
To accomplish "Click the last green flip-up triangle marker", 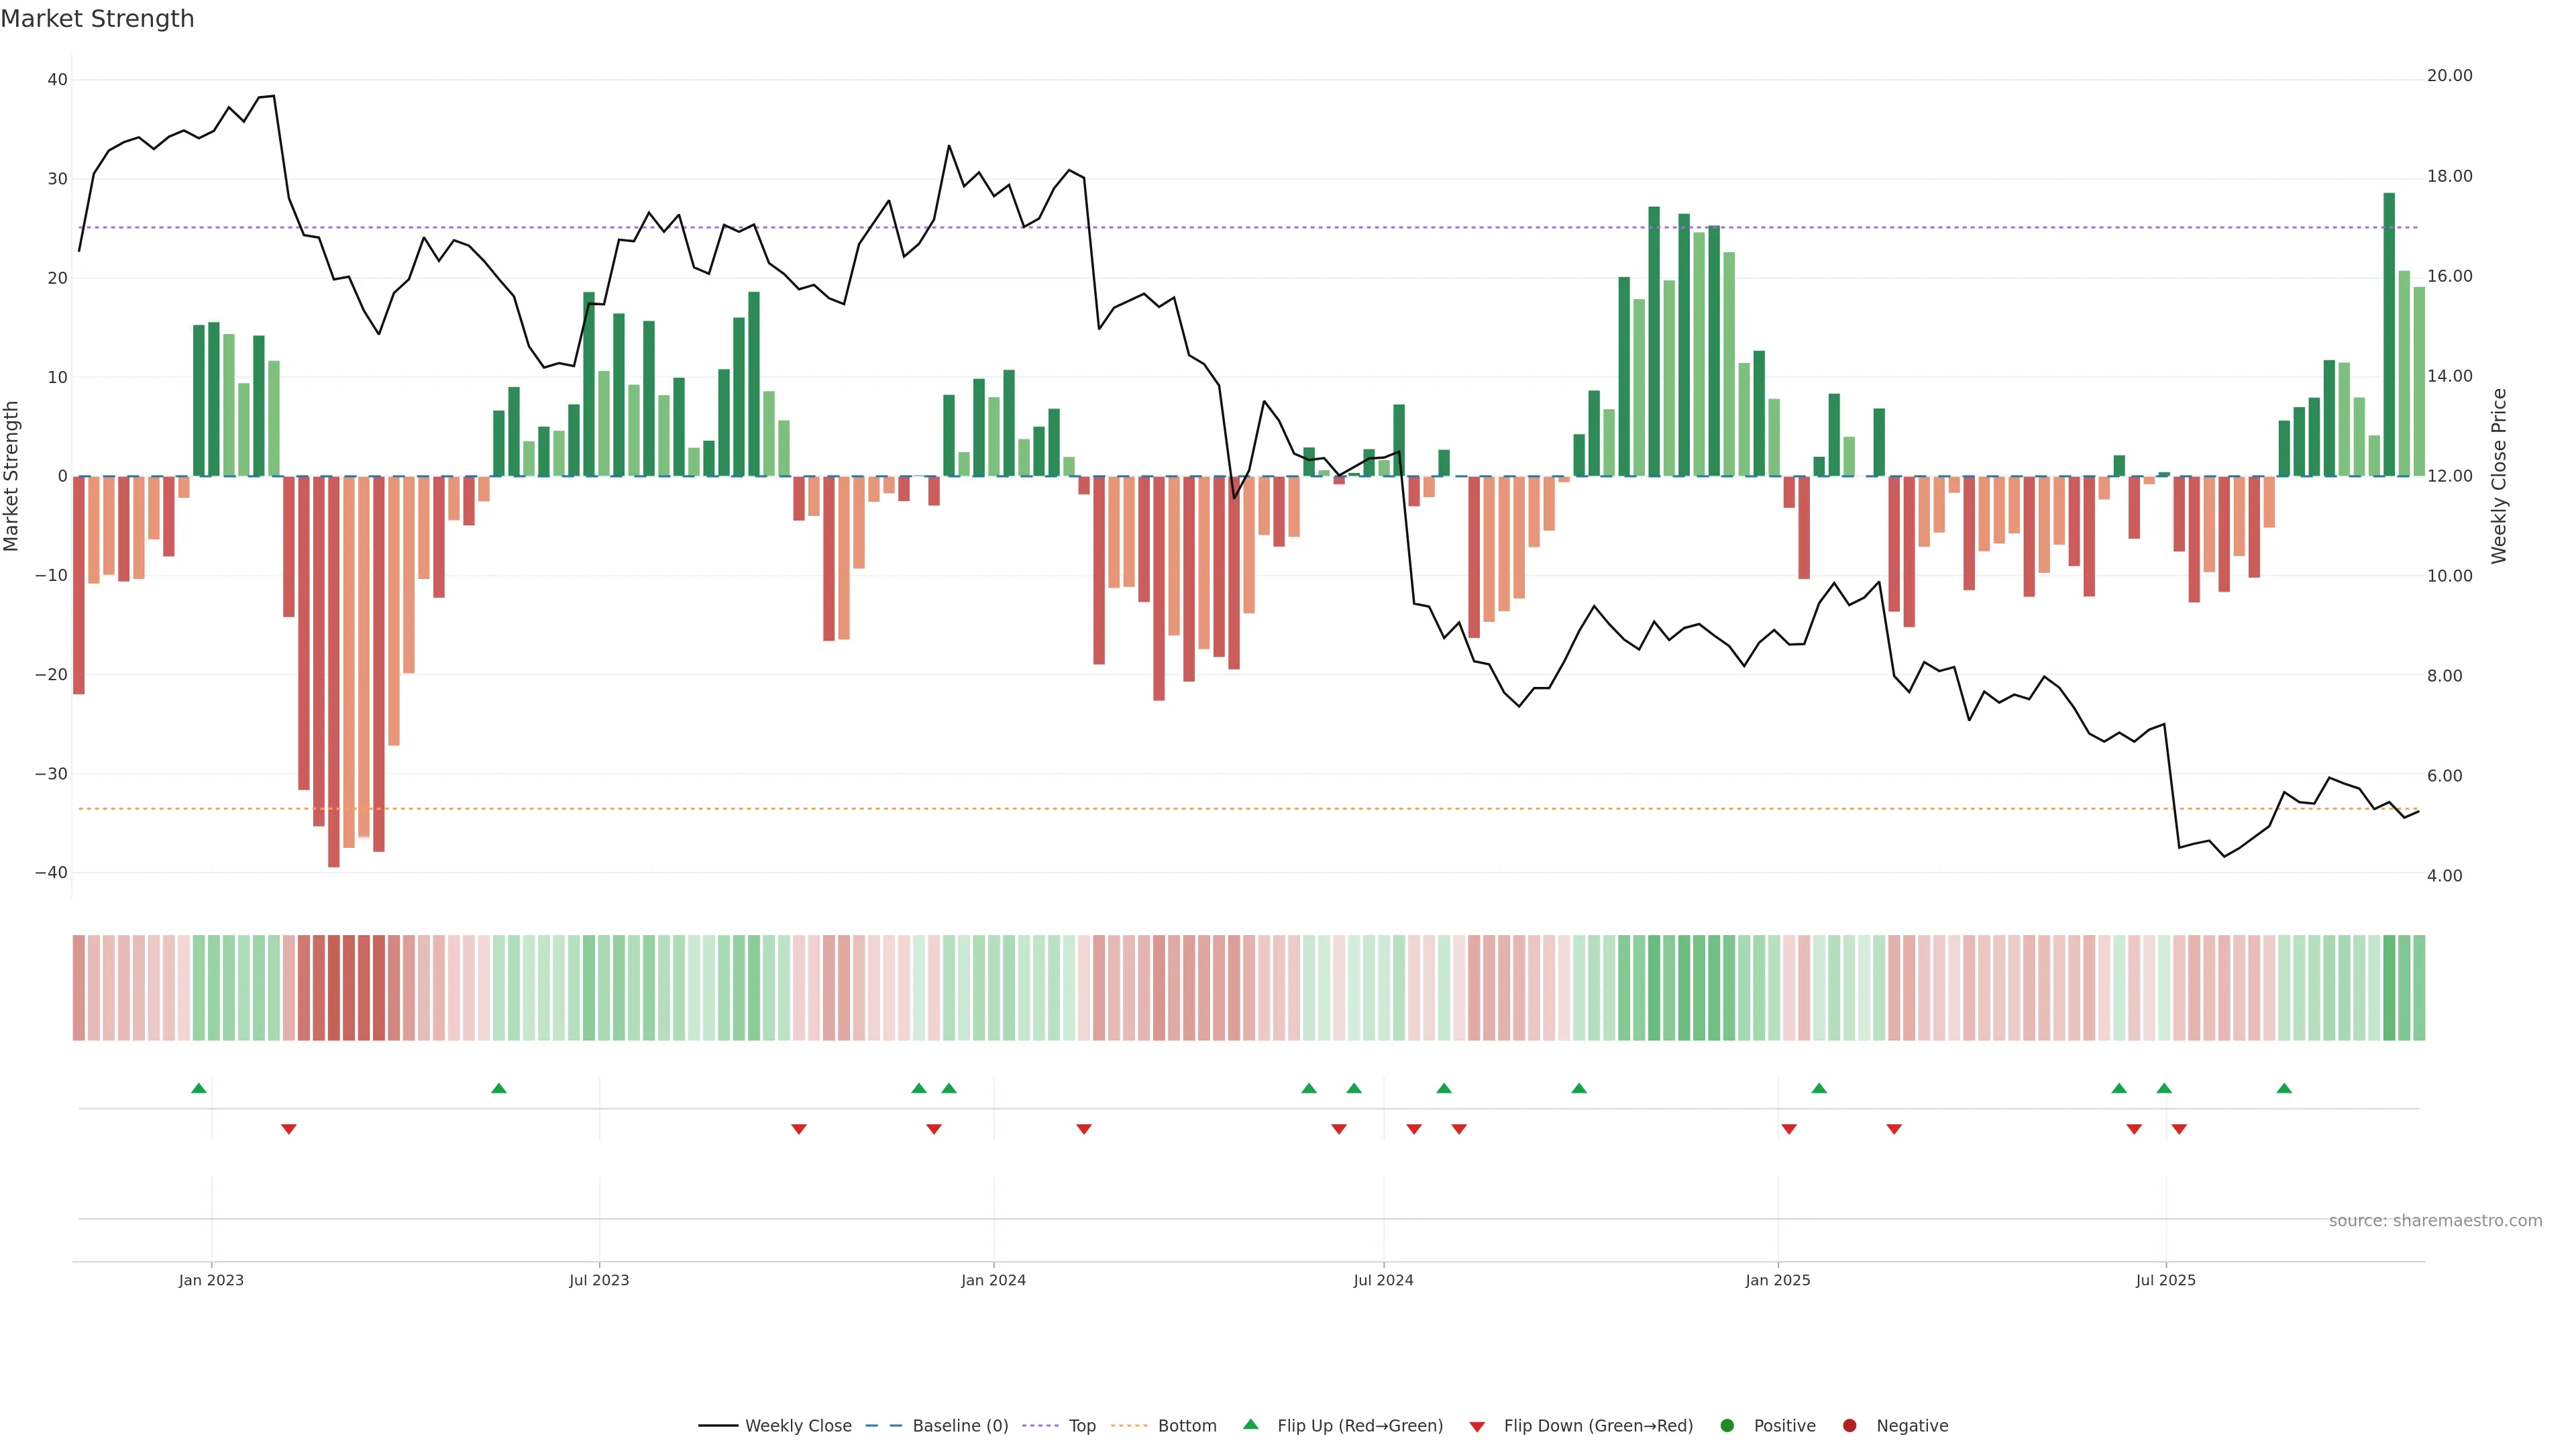I will pyautogui.click(x=2284, y=1088).
